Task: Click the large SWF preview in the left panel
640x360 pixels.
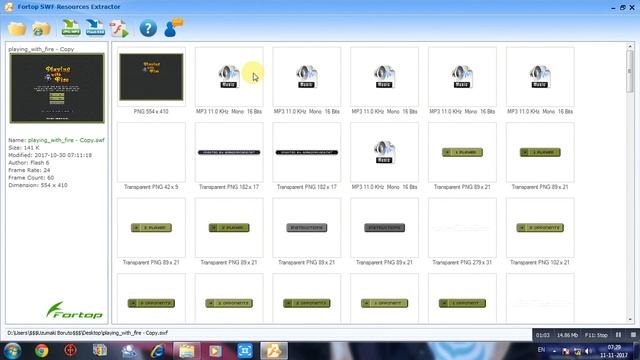Action: 57,88
